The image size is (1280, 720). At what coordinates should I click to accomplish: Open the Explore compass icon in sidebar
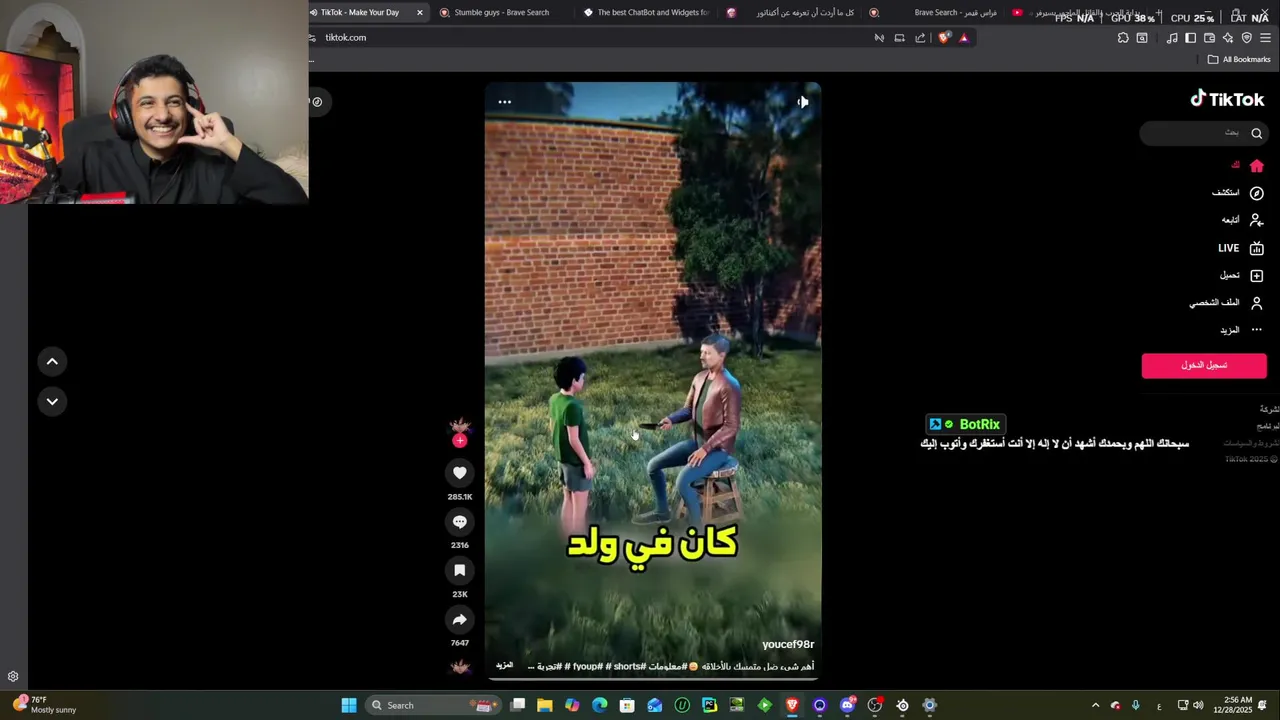(1257, 193)
